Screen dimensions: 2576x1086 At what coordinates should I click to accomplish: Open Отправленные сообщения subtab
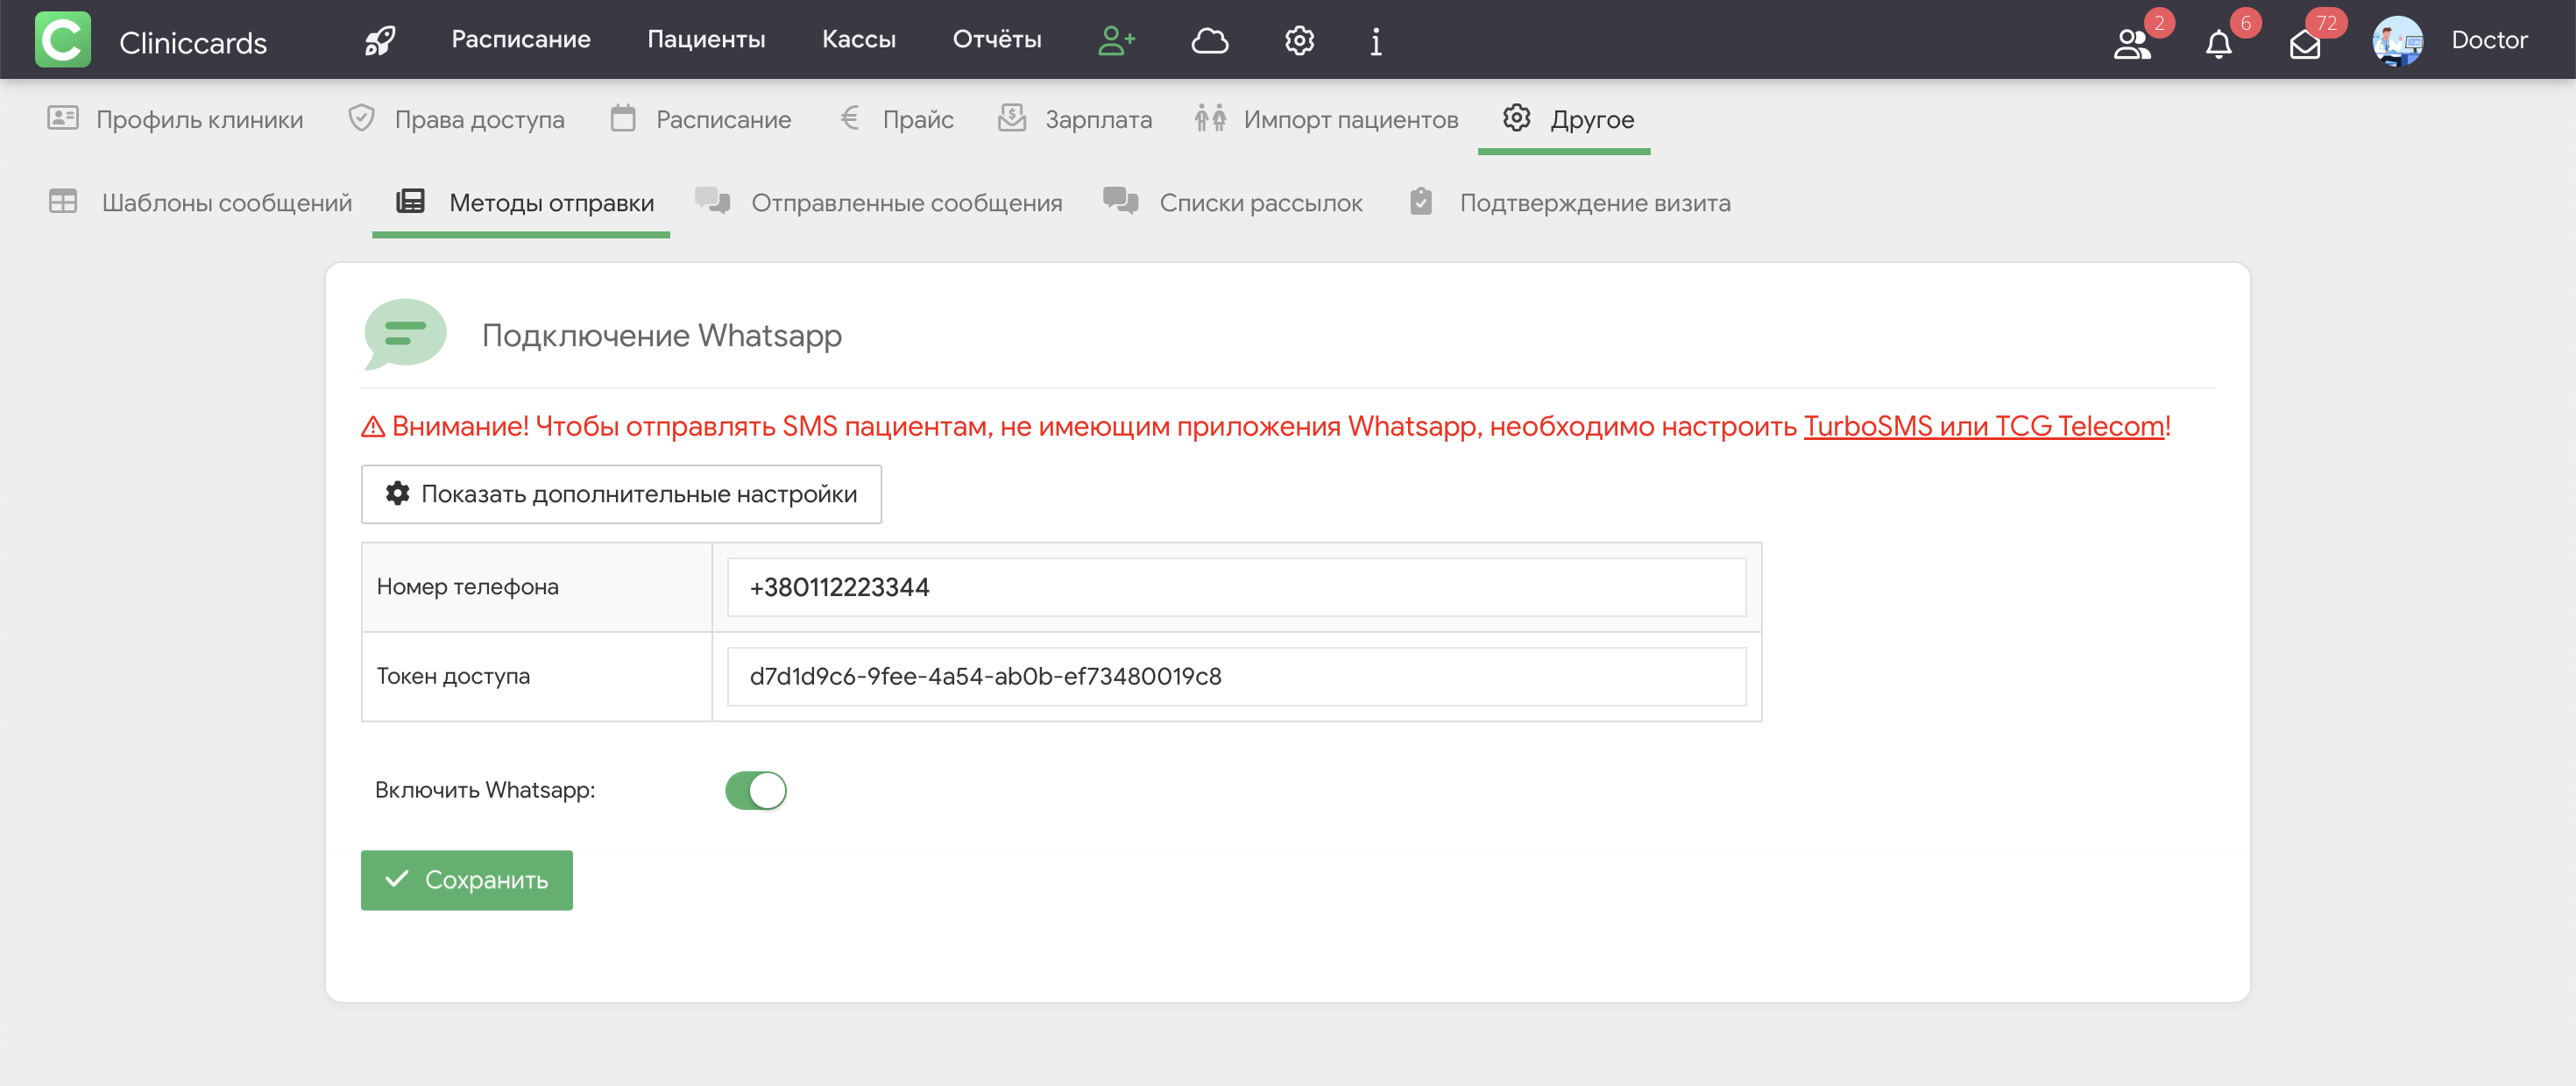point(879,202)
